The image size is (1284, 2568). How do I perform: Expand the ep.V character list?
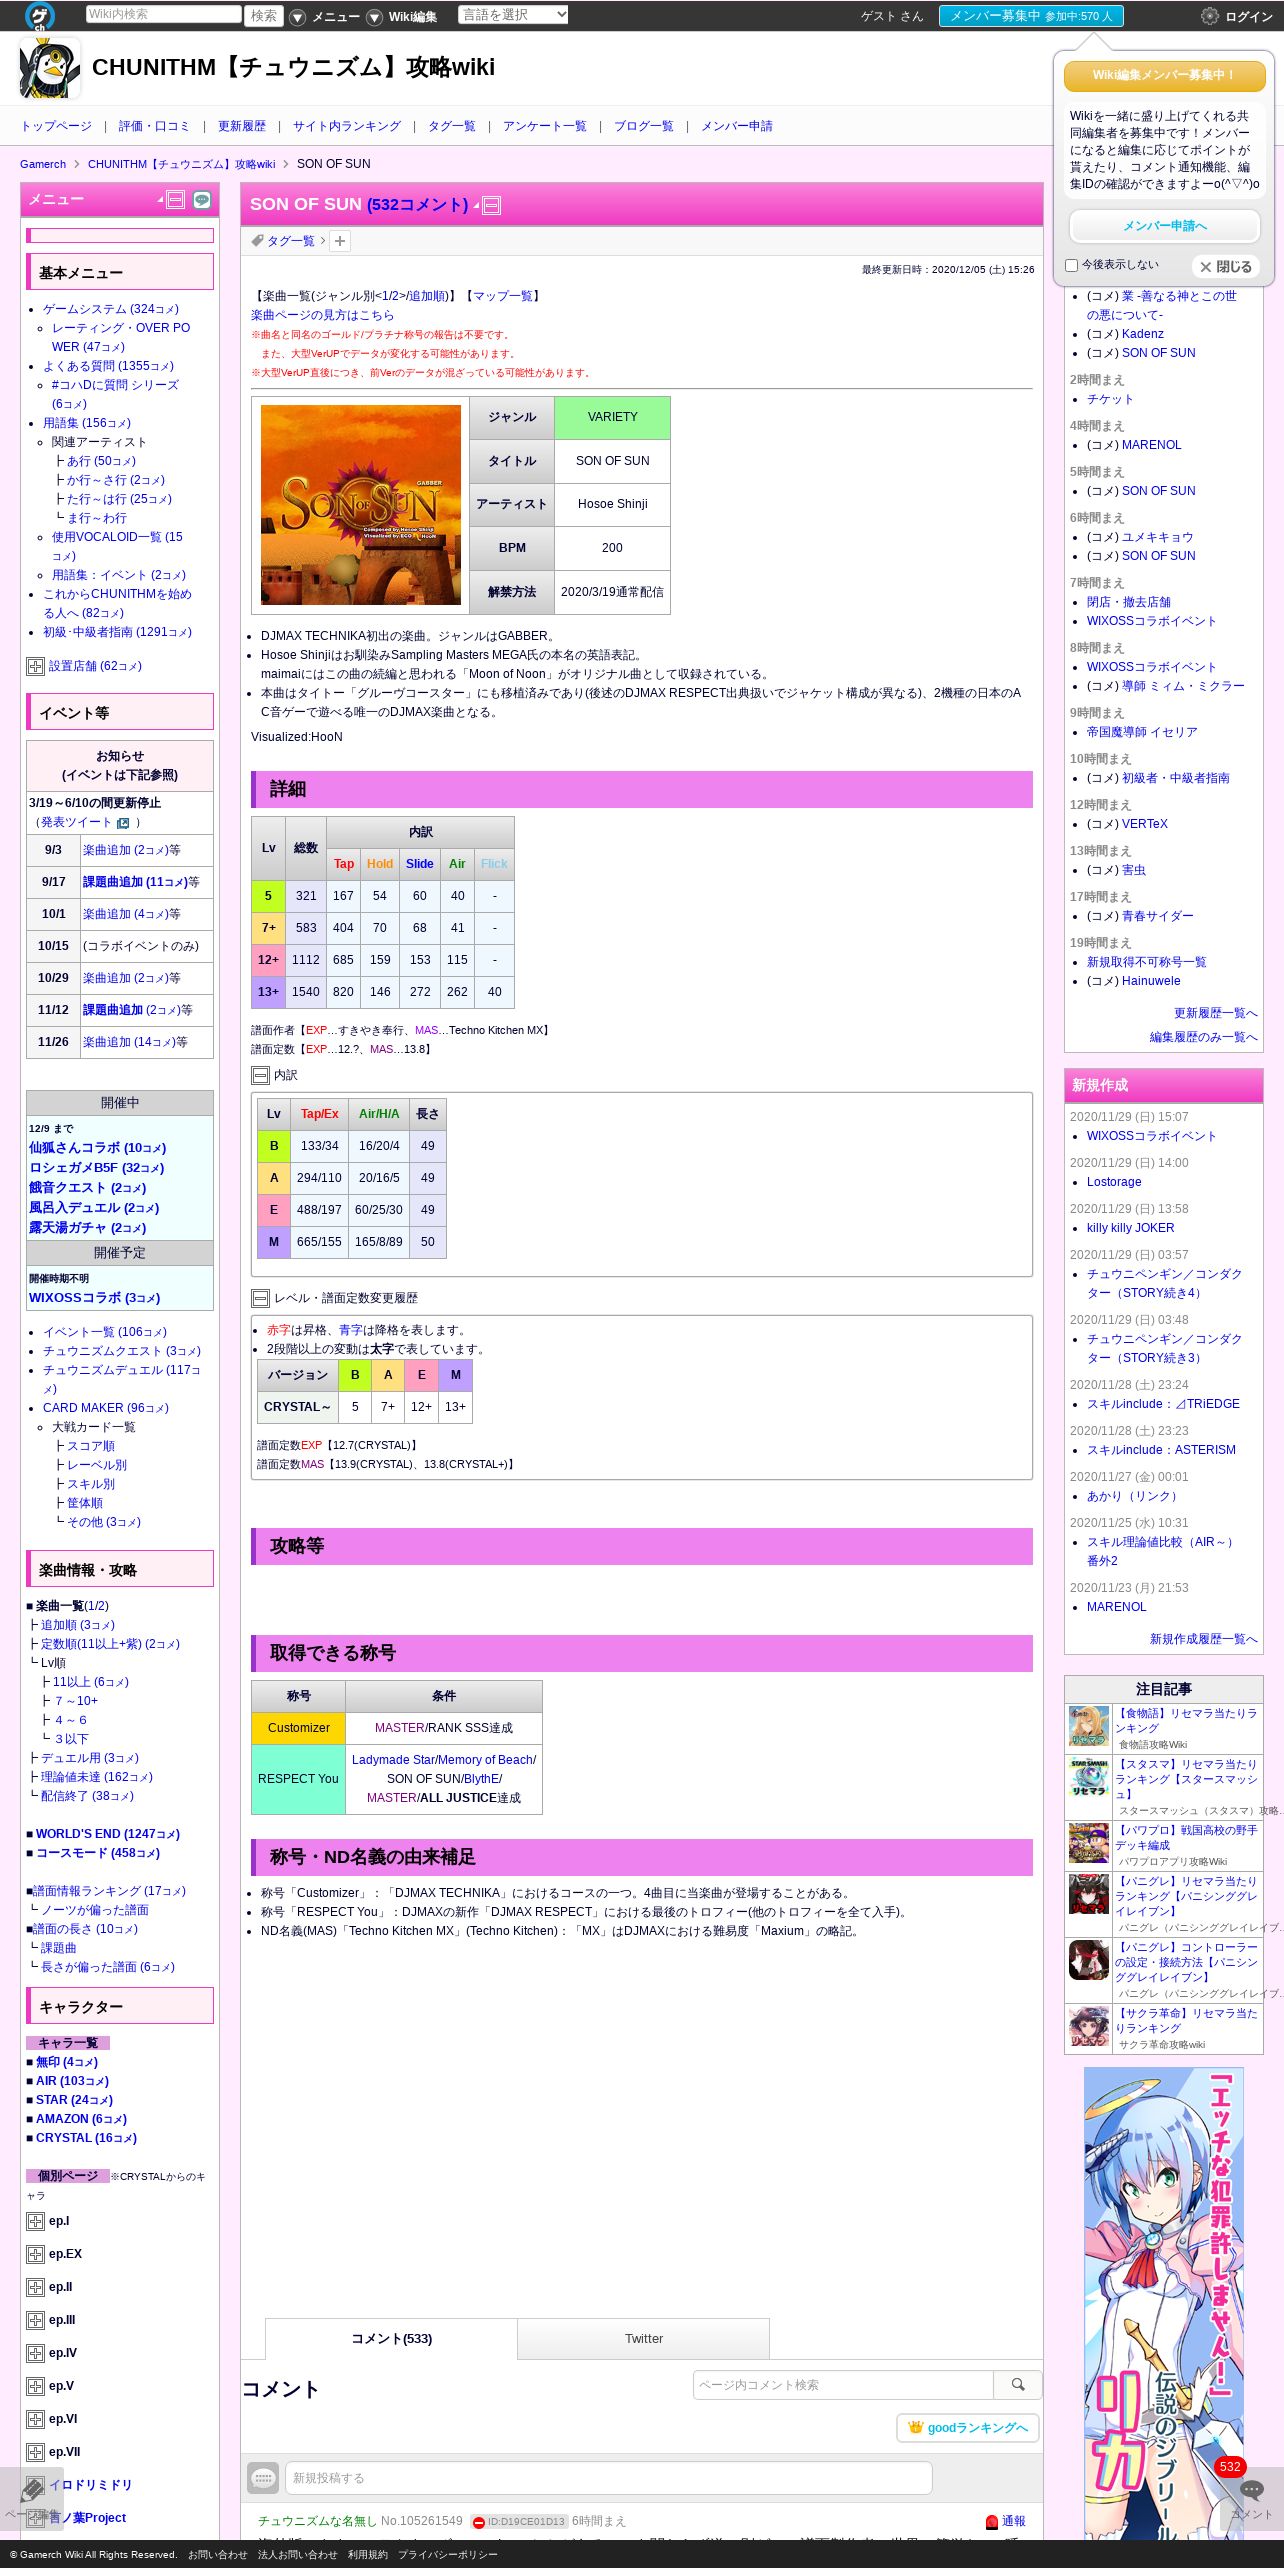click(x=35, y=2386)
